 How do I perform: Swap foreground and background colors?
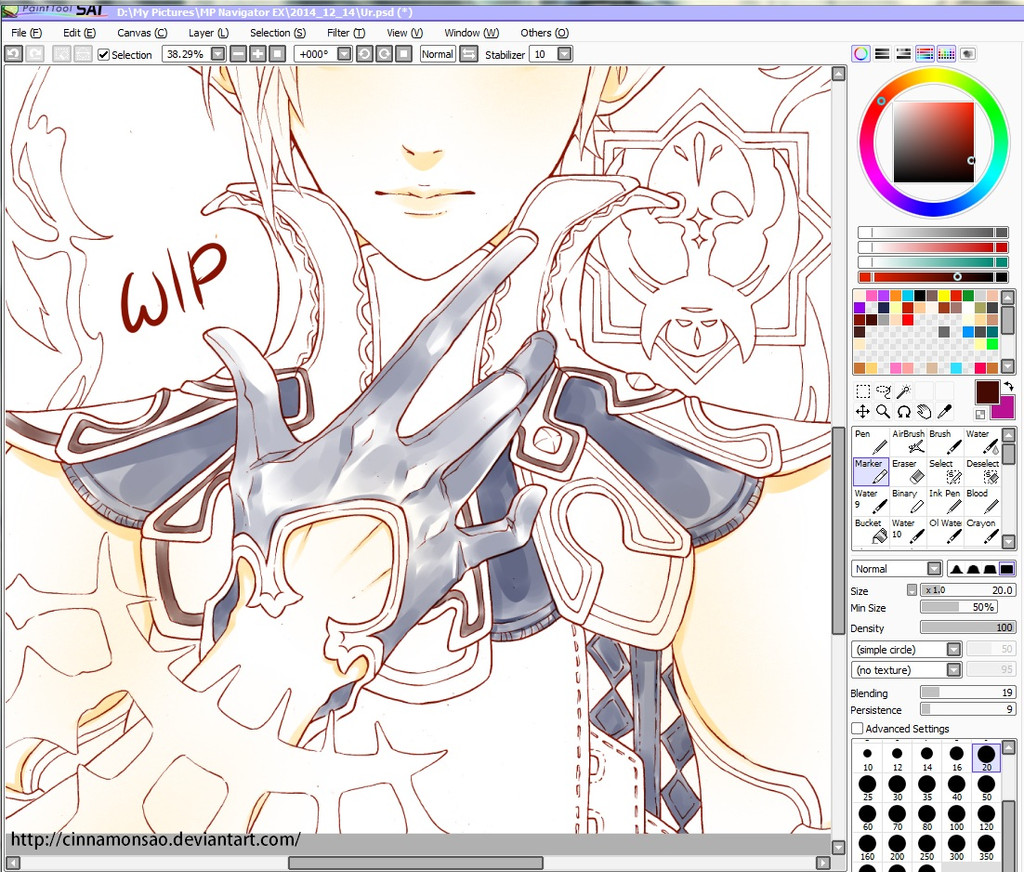[x=1008, y=385]
